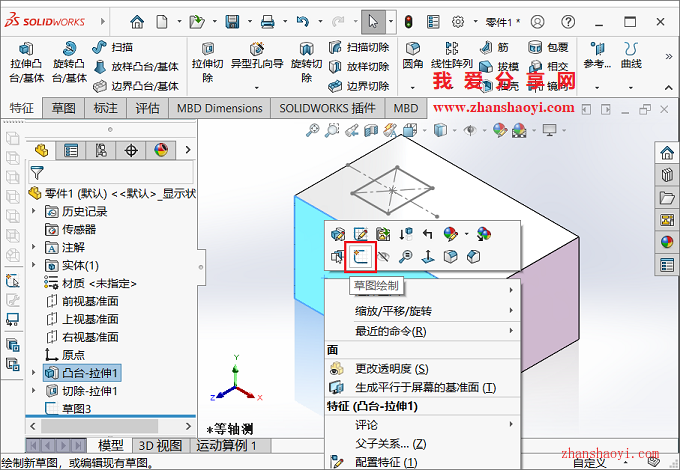
Task: Expand the 注解 tree node
Action: point(33,247)
